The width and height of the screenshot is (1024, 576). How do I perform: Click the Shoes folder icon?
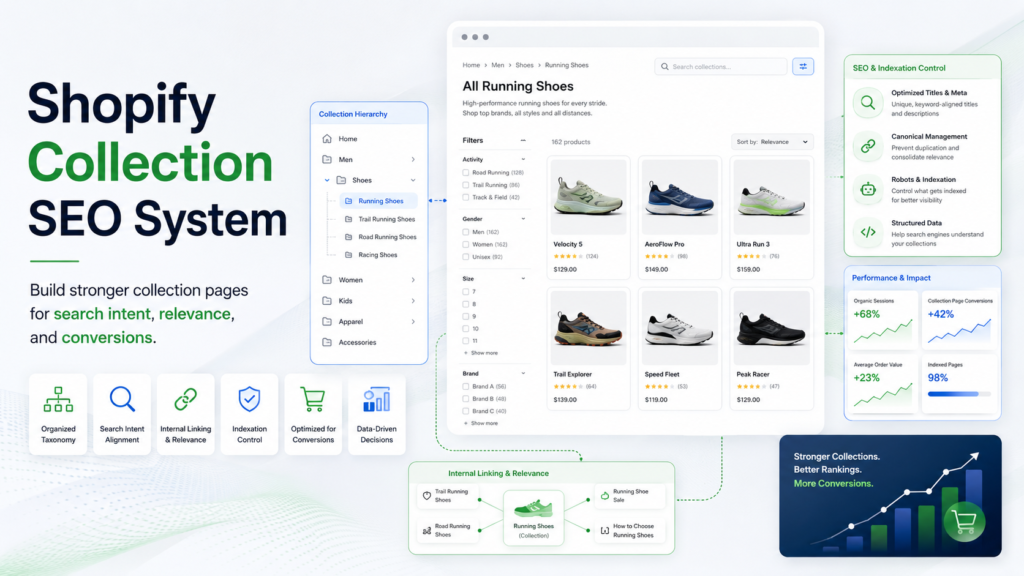click(342, 180)
